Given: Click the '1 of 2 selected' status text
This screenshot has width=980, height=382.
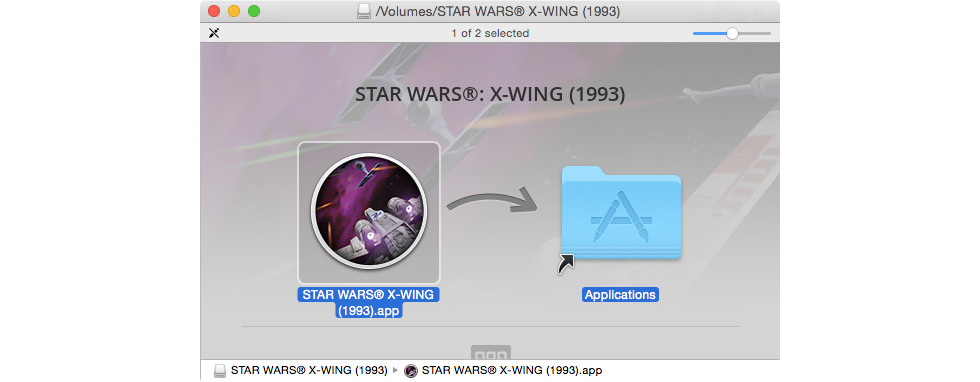Looking at the screenshot, I should click(490, 33).
